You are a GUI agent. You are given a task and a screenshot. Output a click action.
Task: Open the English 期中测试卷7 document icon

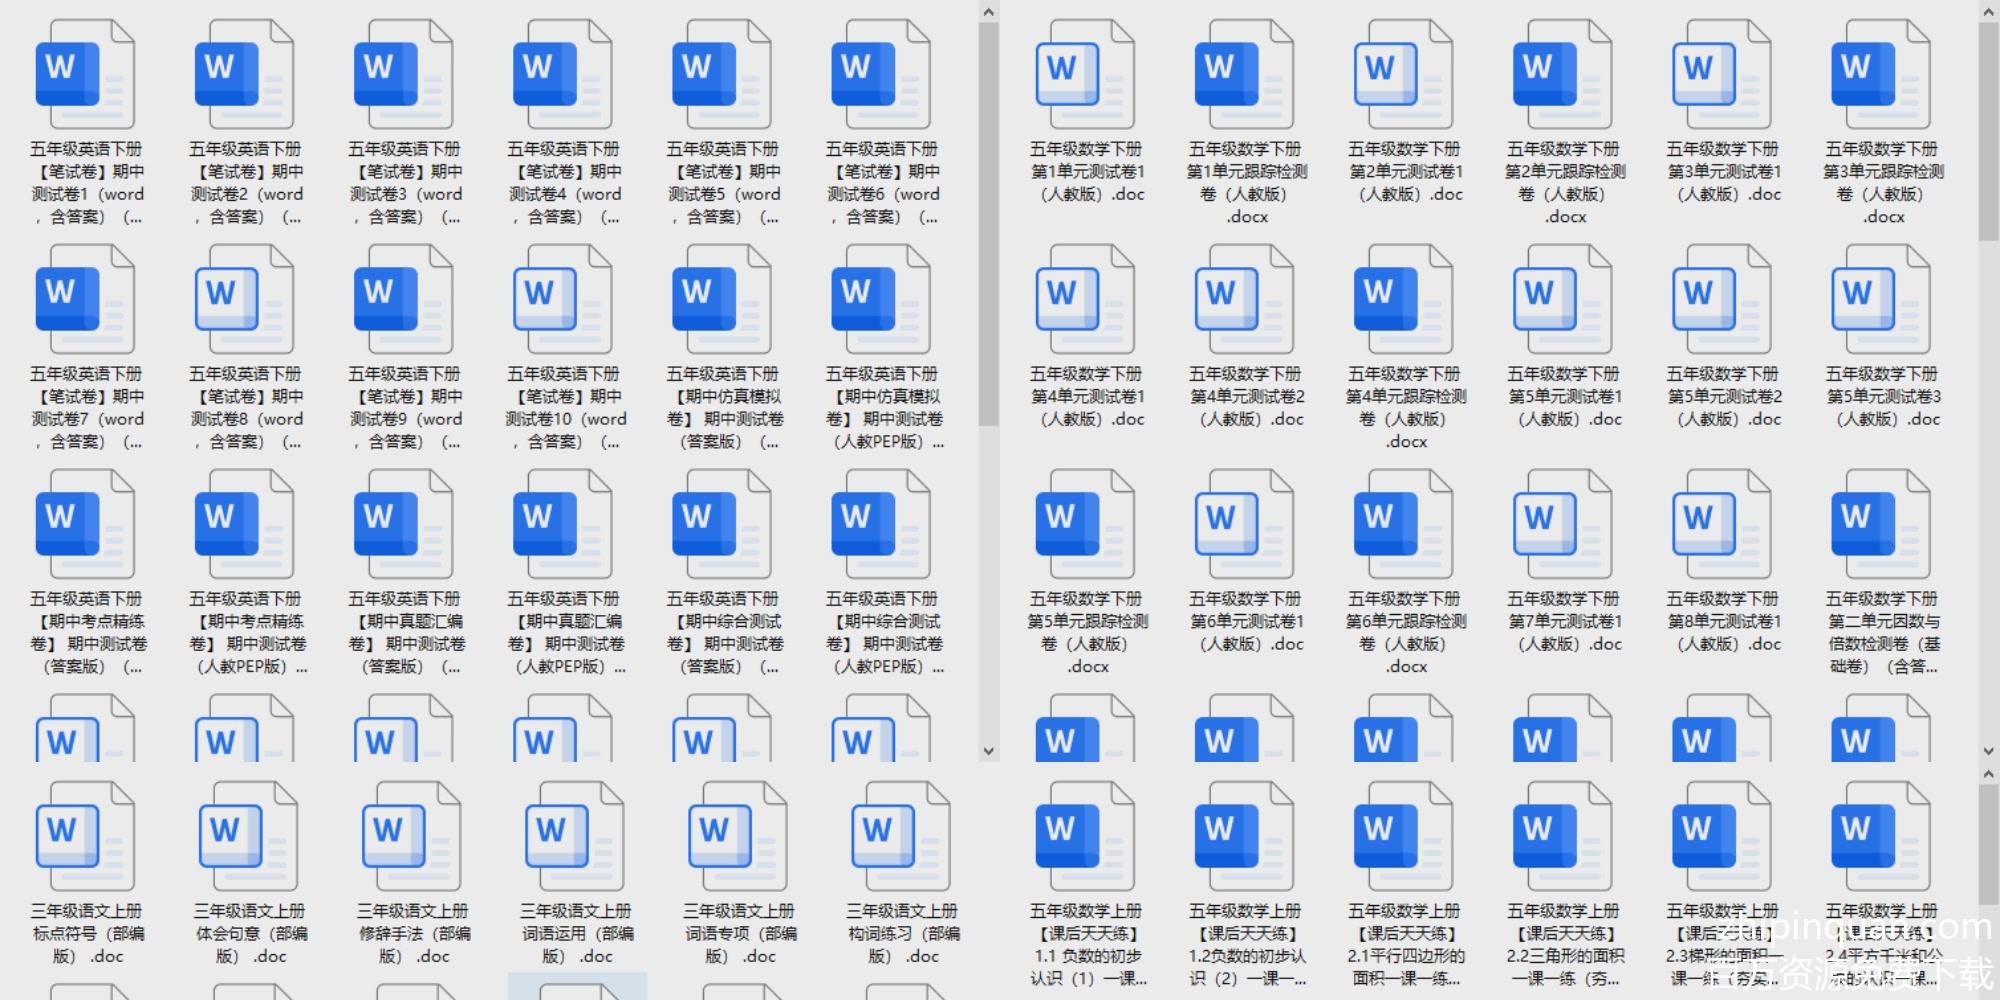click(85, 299)
